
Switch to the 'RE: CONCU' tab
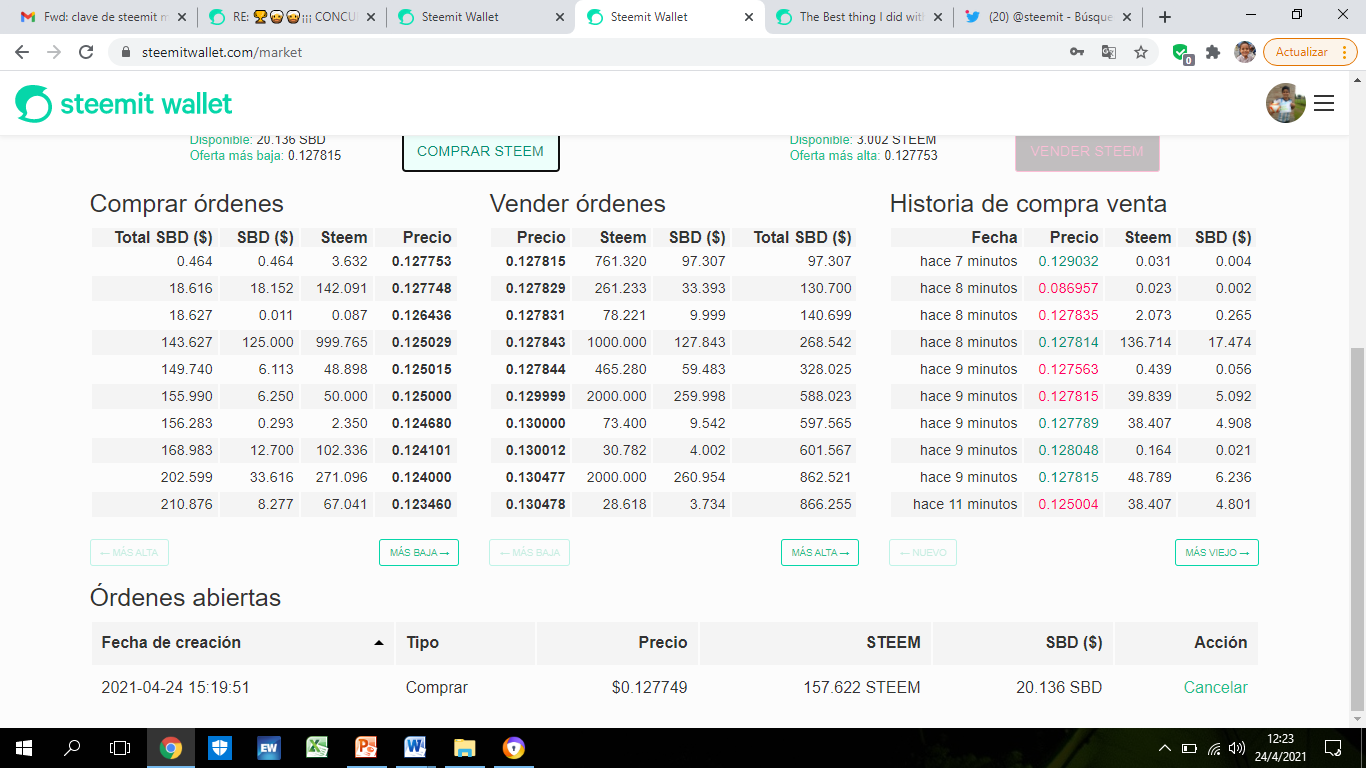292,17
